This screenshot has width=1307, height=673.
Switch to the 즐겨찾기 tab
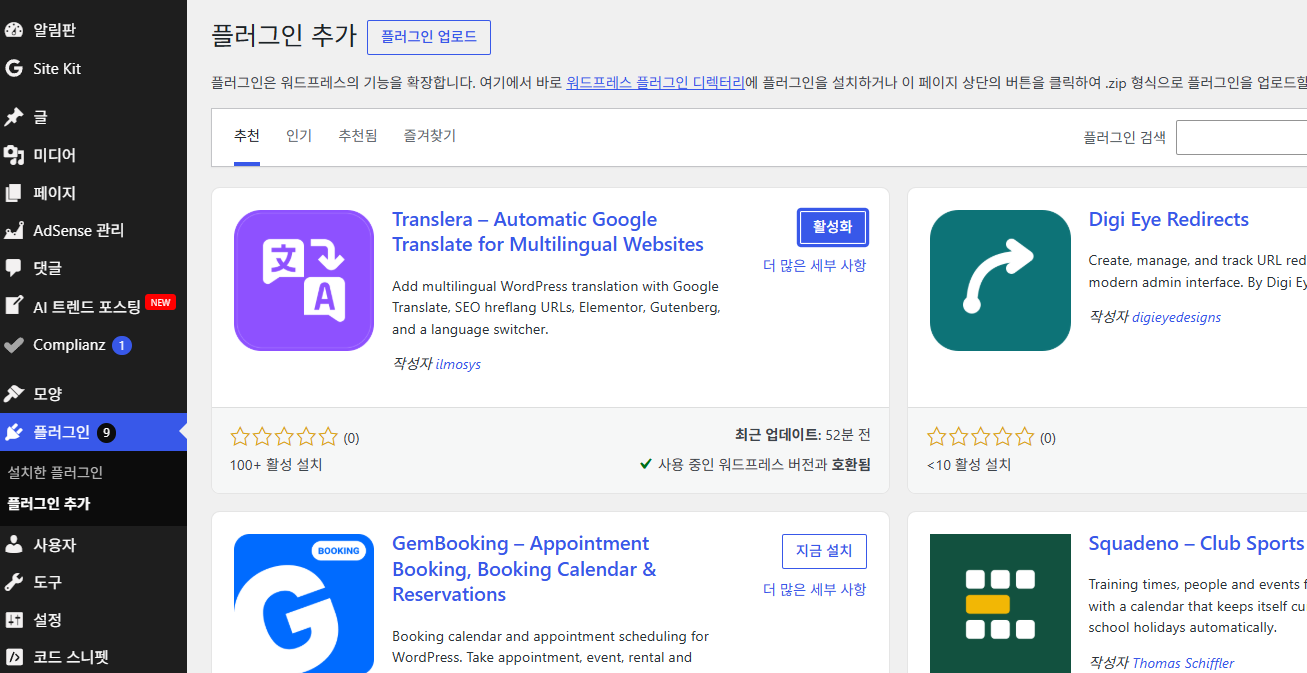click(430, 136)
